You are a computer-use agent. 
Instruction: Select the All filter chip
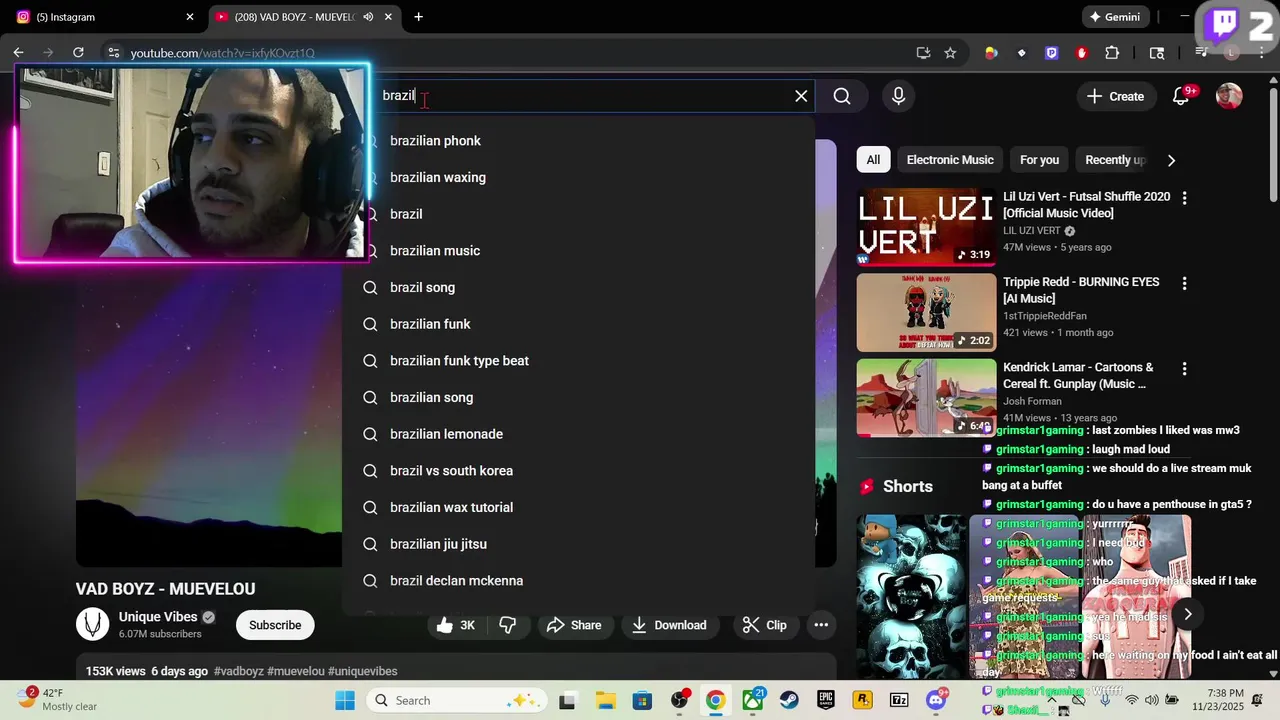pos(873,160)
